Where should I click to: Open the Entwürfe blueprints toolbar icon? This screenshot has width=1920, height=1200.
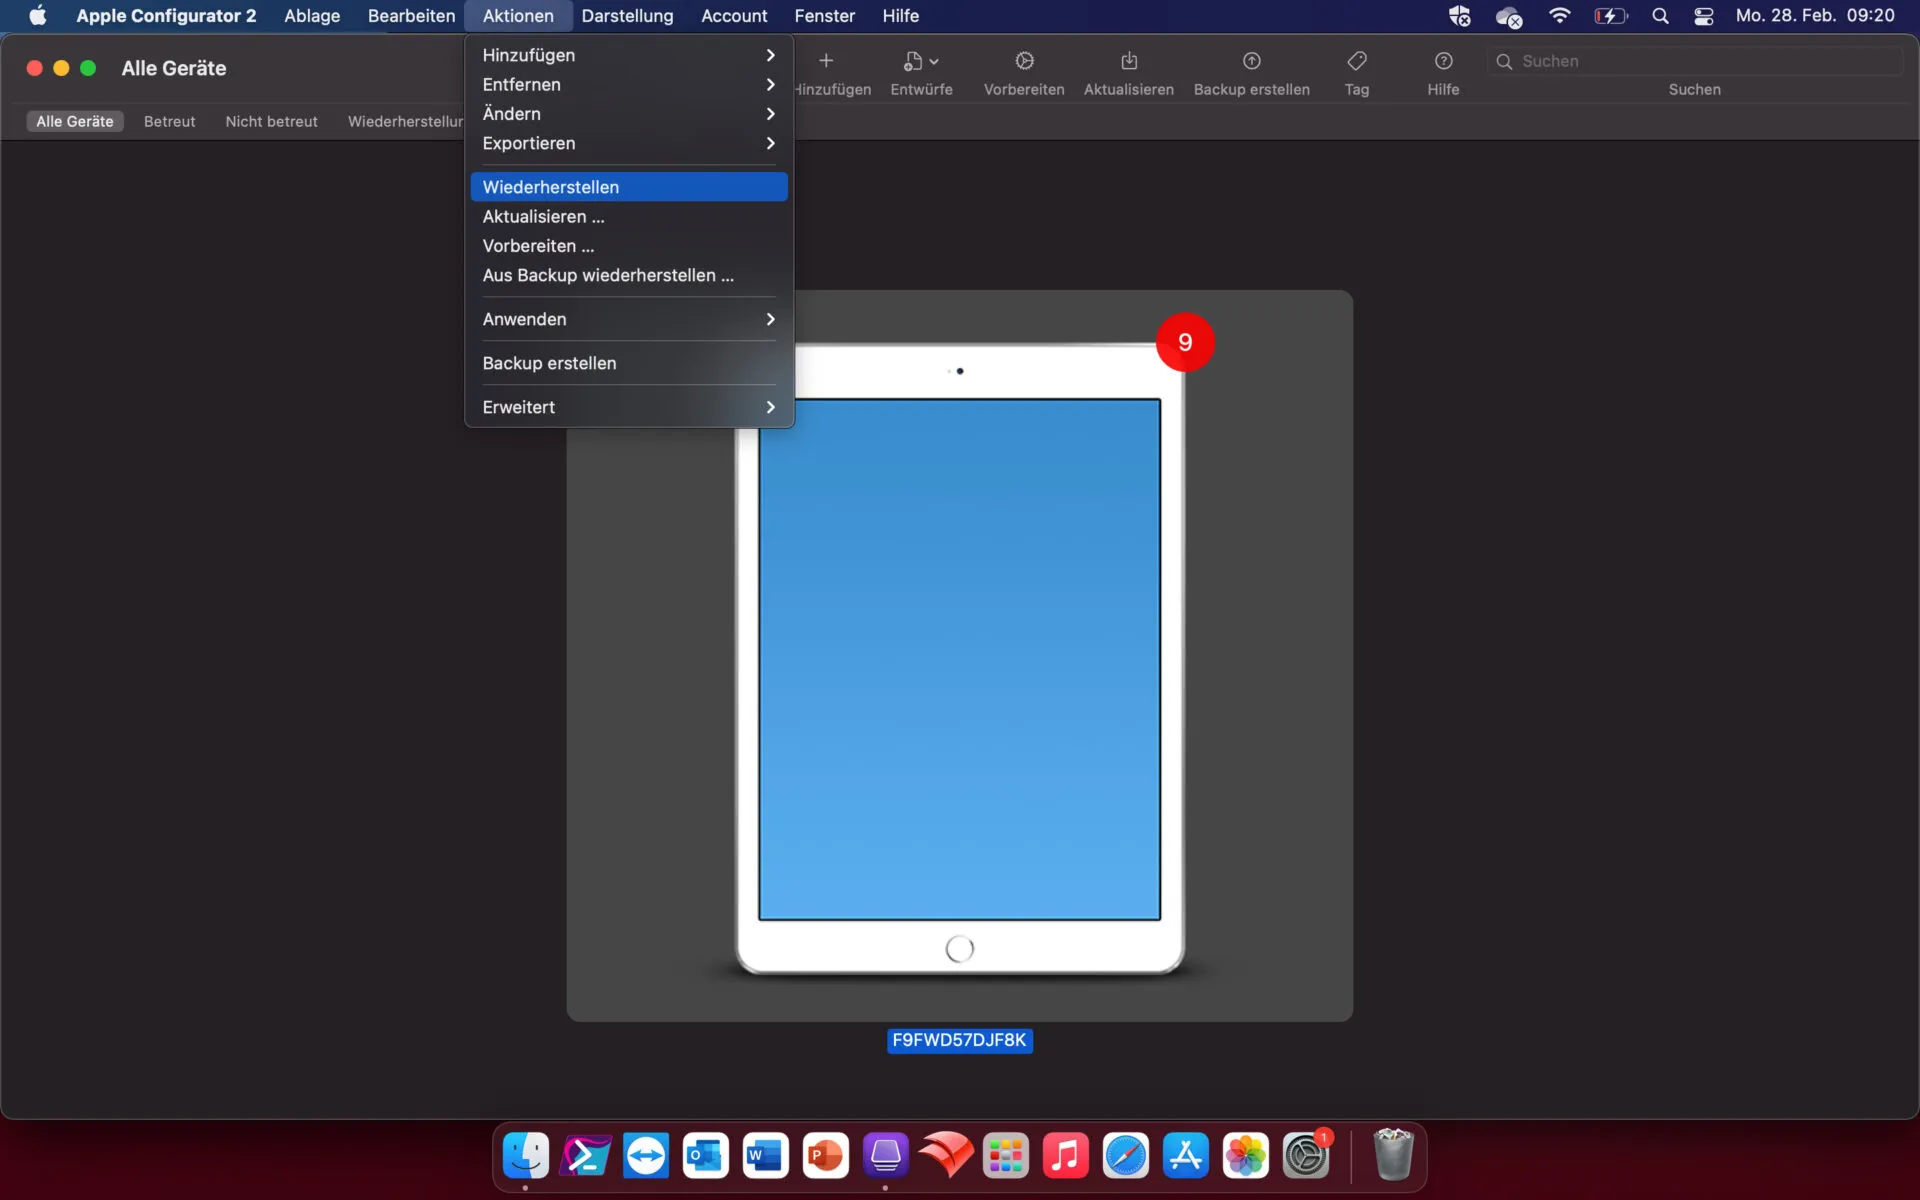pyautogui.click(x=921, y=61)
